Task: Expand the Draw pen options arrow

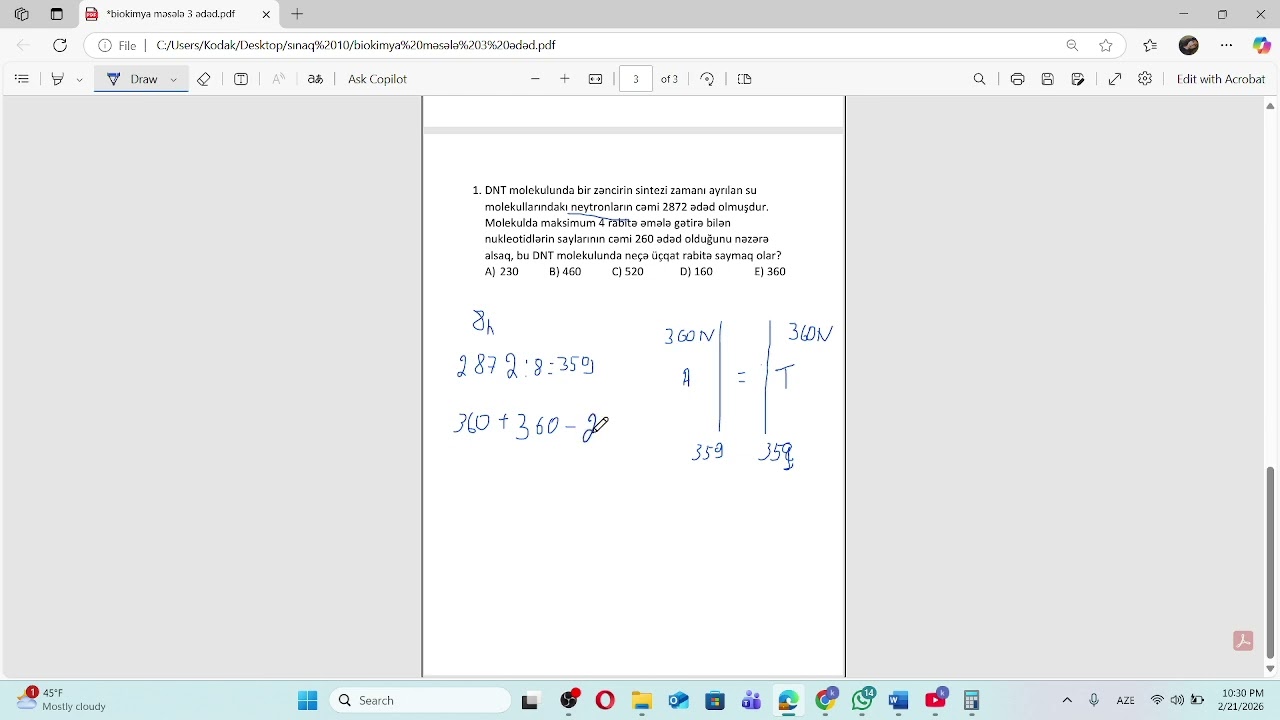Action: tap(174, 79)
